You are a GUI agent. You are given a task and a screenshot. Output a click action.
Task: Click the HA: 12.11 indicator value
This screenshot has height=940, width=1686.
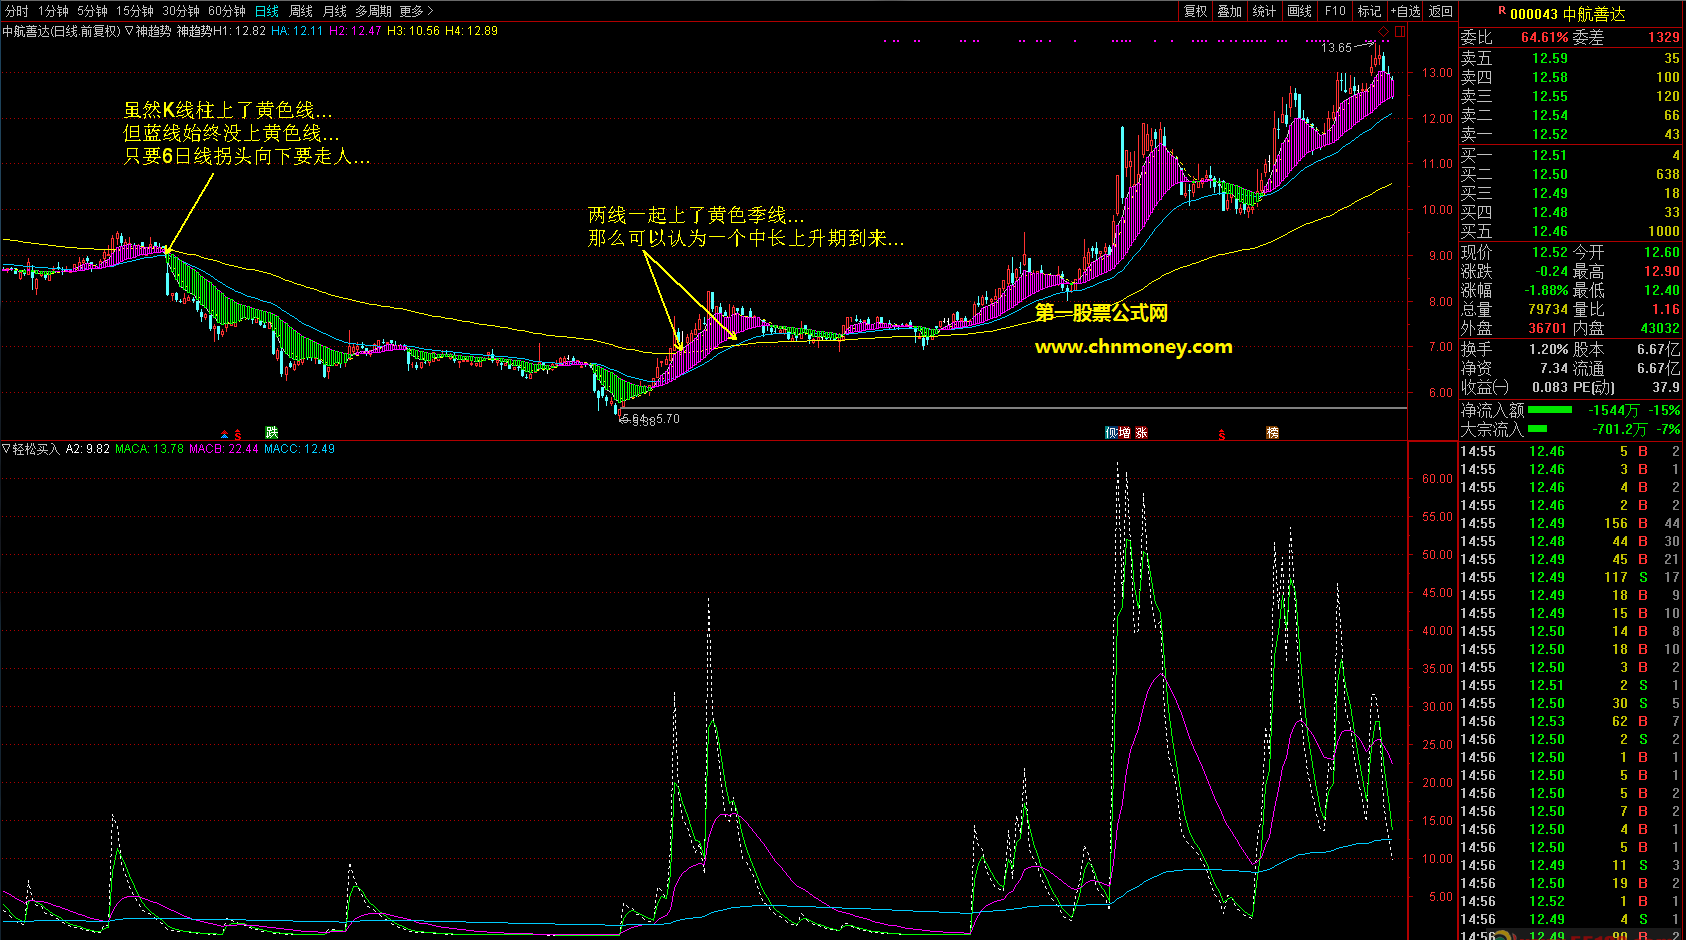click(297, 31)
